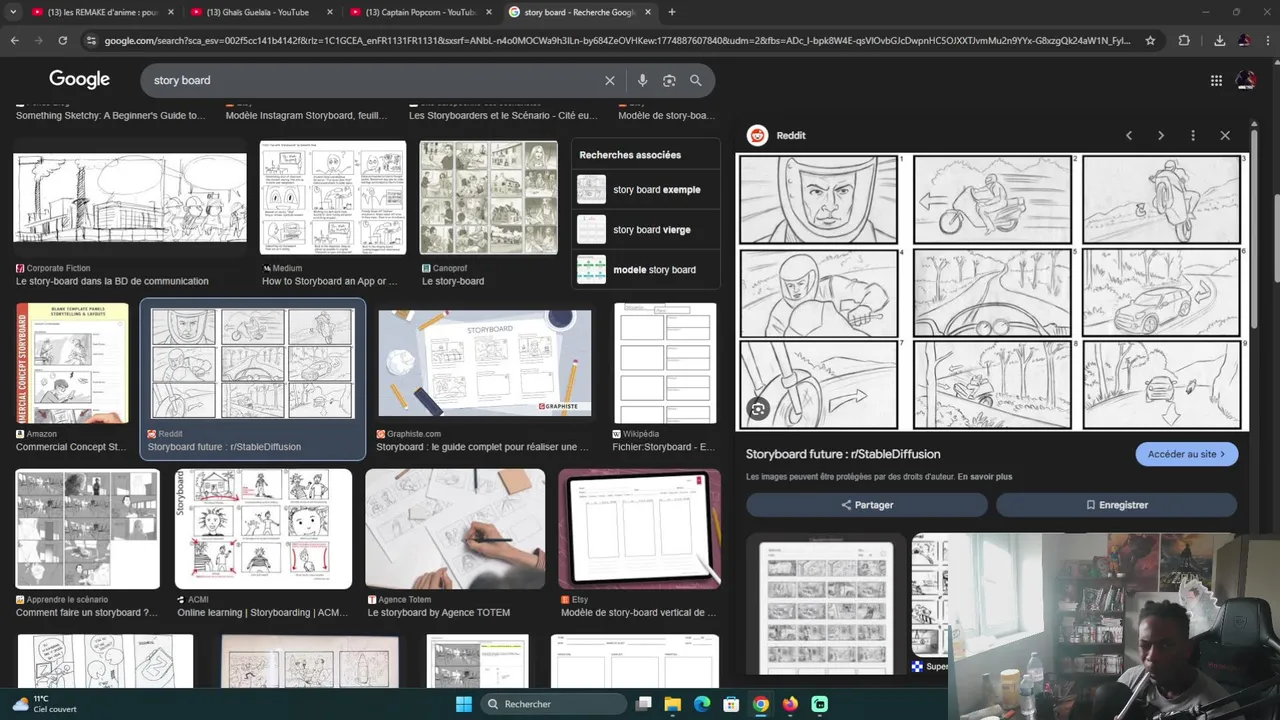Open the Etsy vertical story-board tablet thumbnail
The width and height of the screenshot is (1280, 720).
click(640, 529)
